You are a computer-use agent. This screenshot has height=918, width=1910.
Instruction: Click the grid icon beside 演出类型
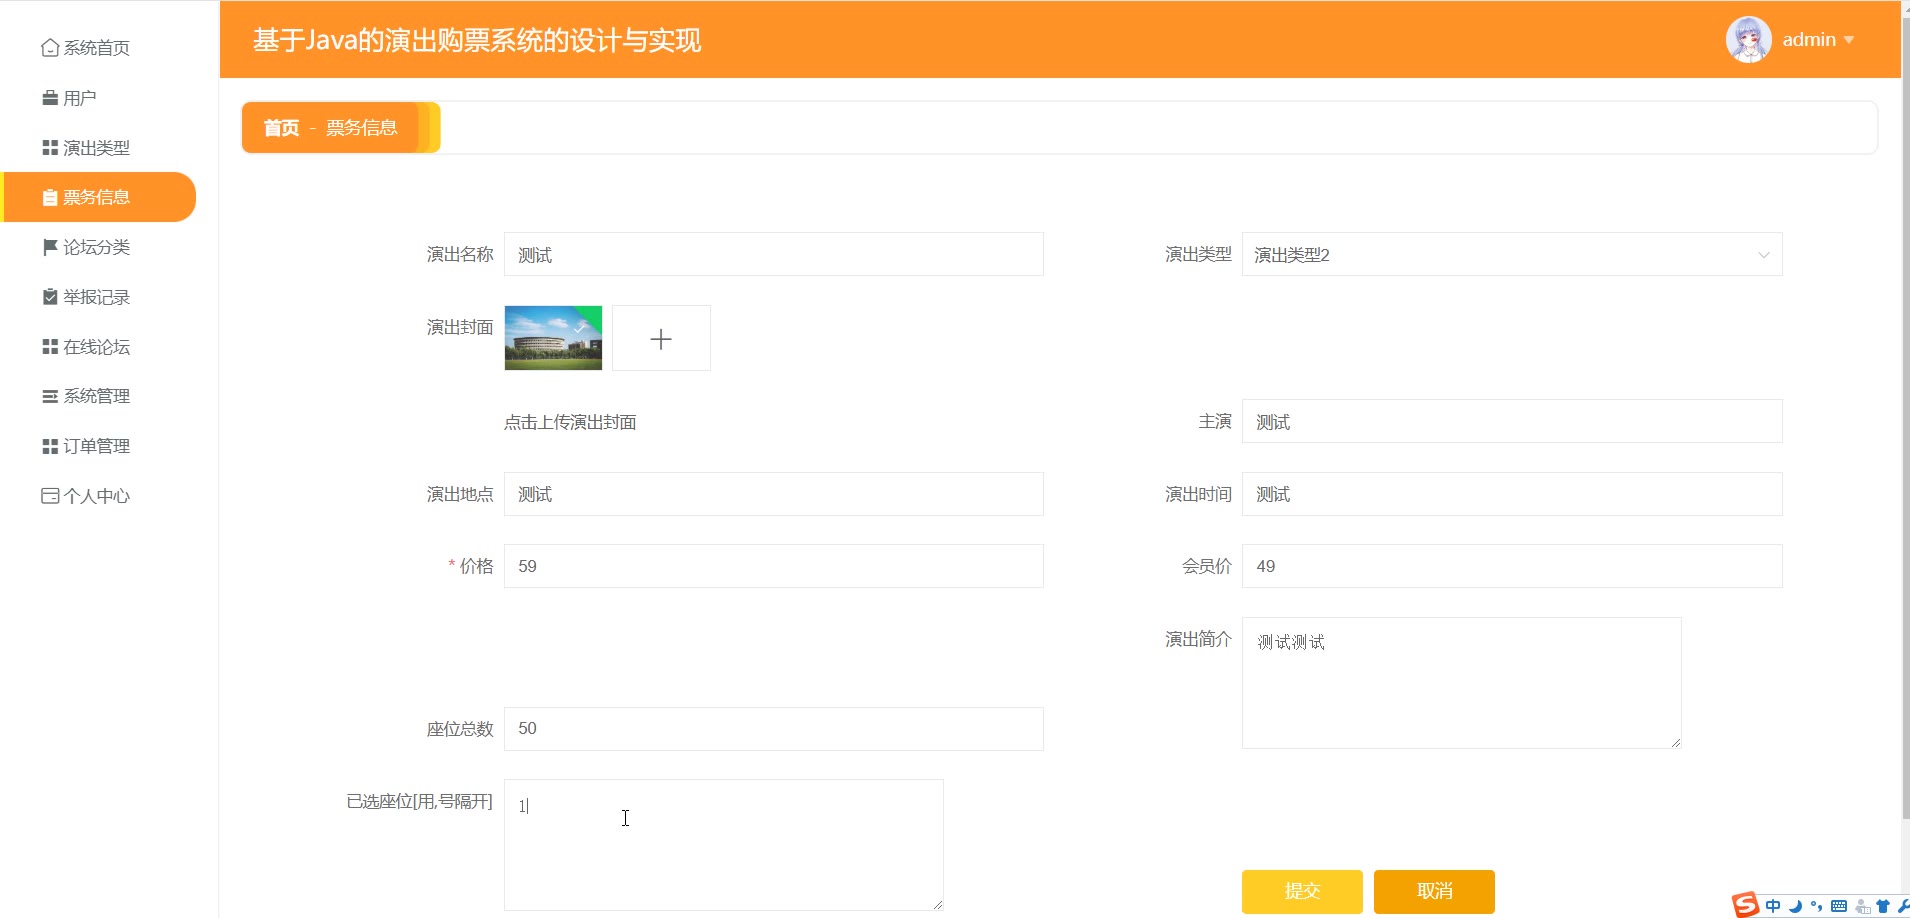(49, 148)
